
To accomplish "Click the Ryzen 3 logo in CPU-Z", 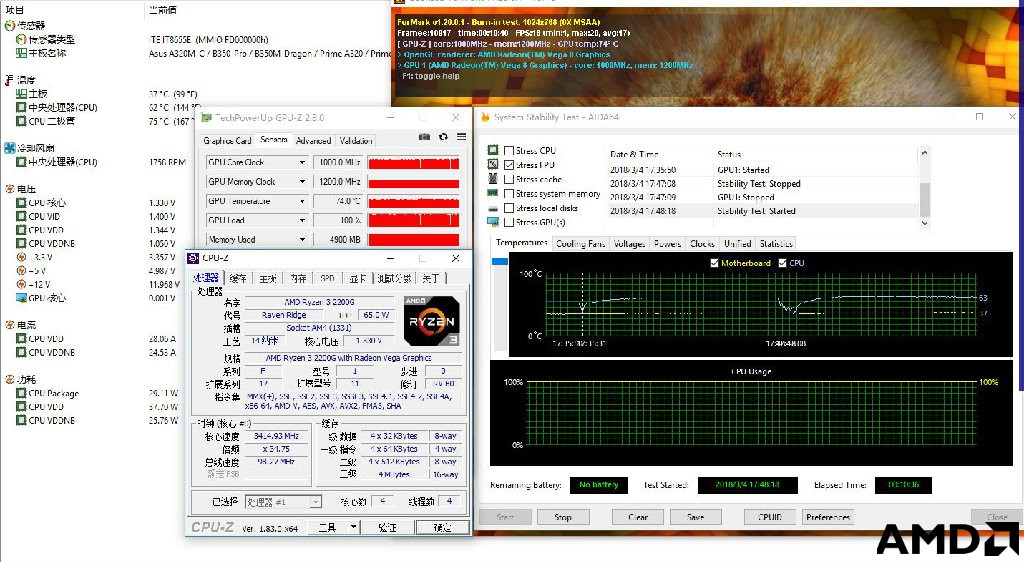I will point(431,321).
